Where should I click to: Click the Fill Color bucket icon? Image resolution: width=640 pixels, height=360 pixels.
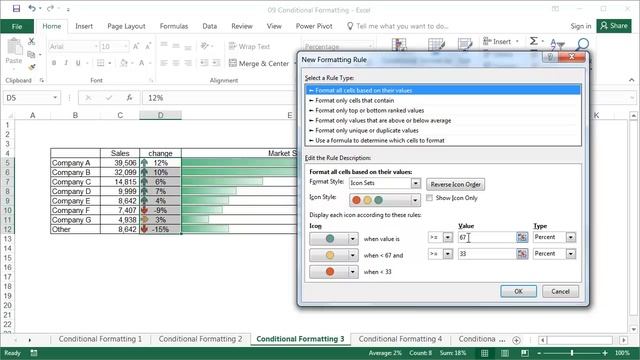point(124,63)
